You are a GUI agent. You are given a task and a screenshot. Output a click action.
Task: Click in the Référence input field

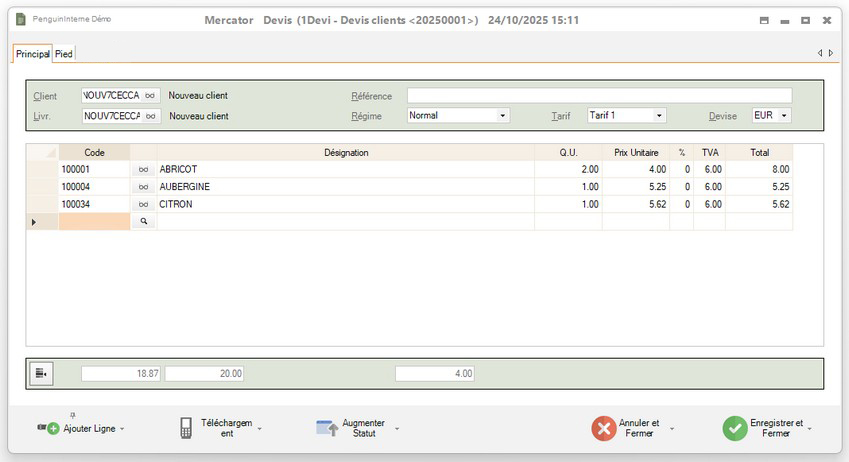pyautogui.click(x=599, y=95)
